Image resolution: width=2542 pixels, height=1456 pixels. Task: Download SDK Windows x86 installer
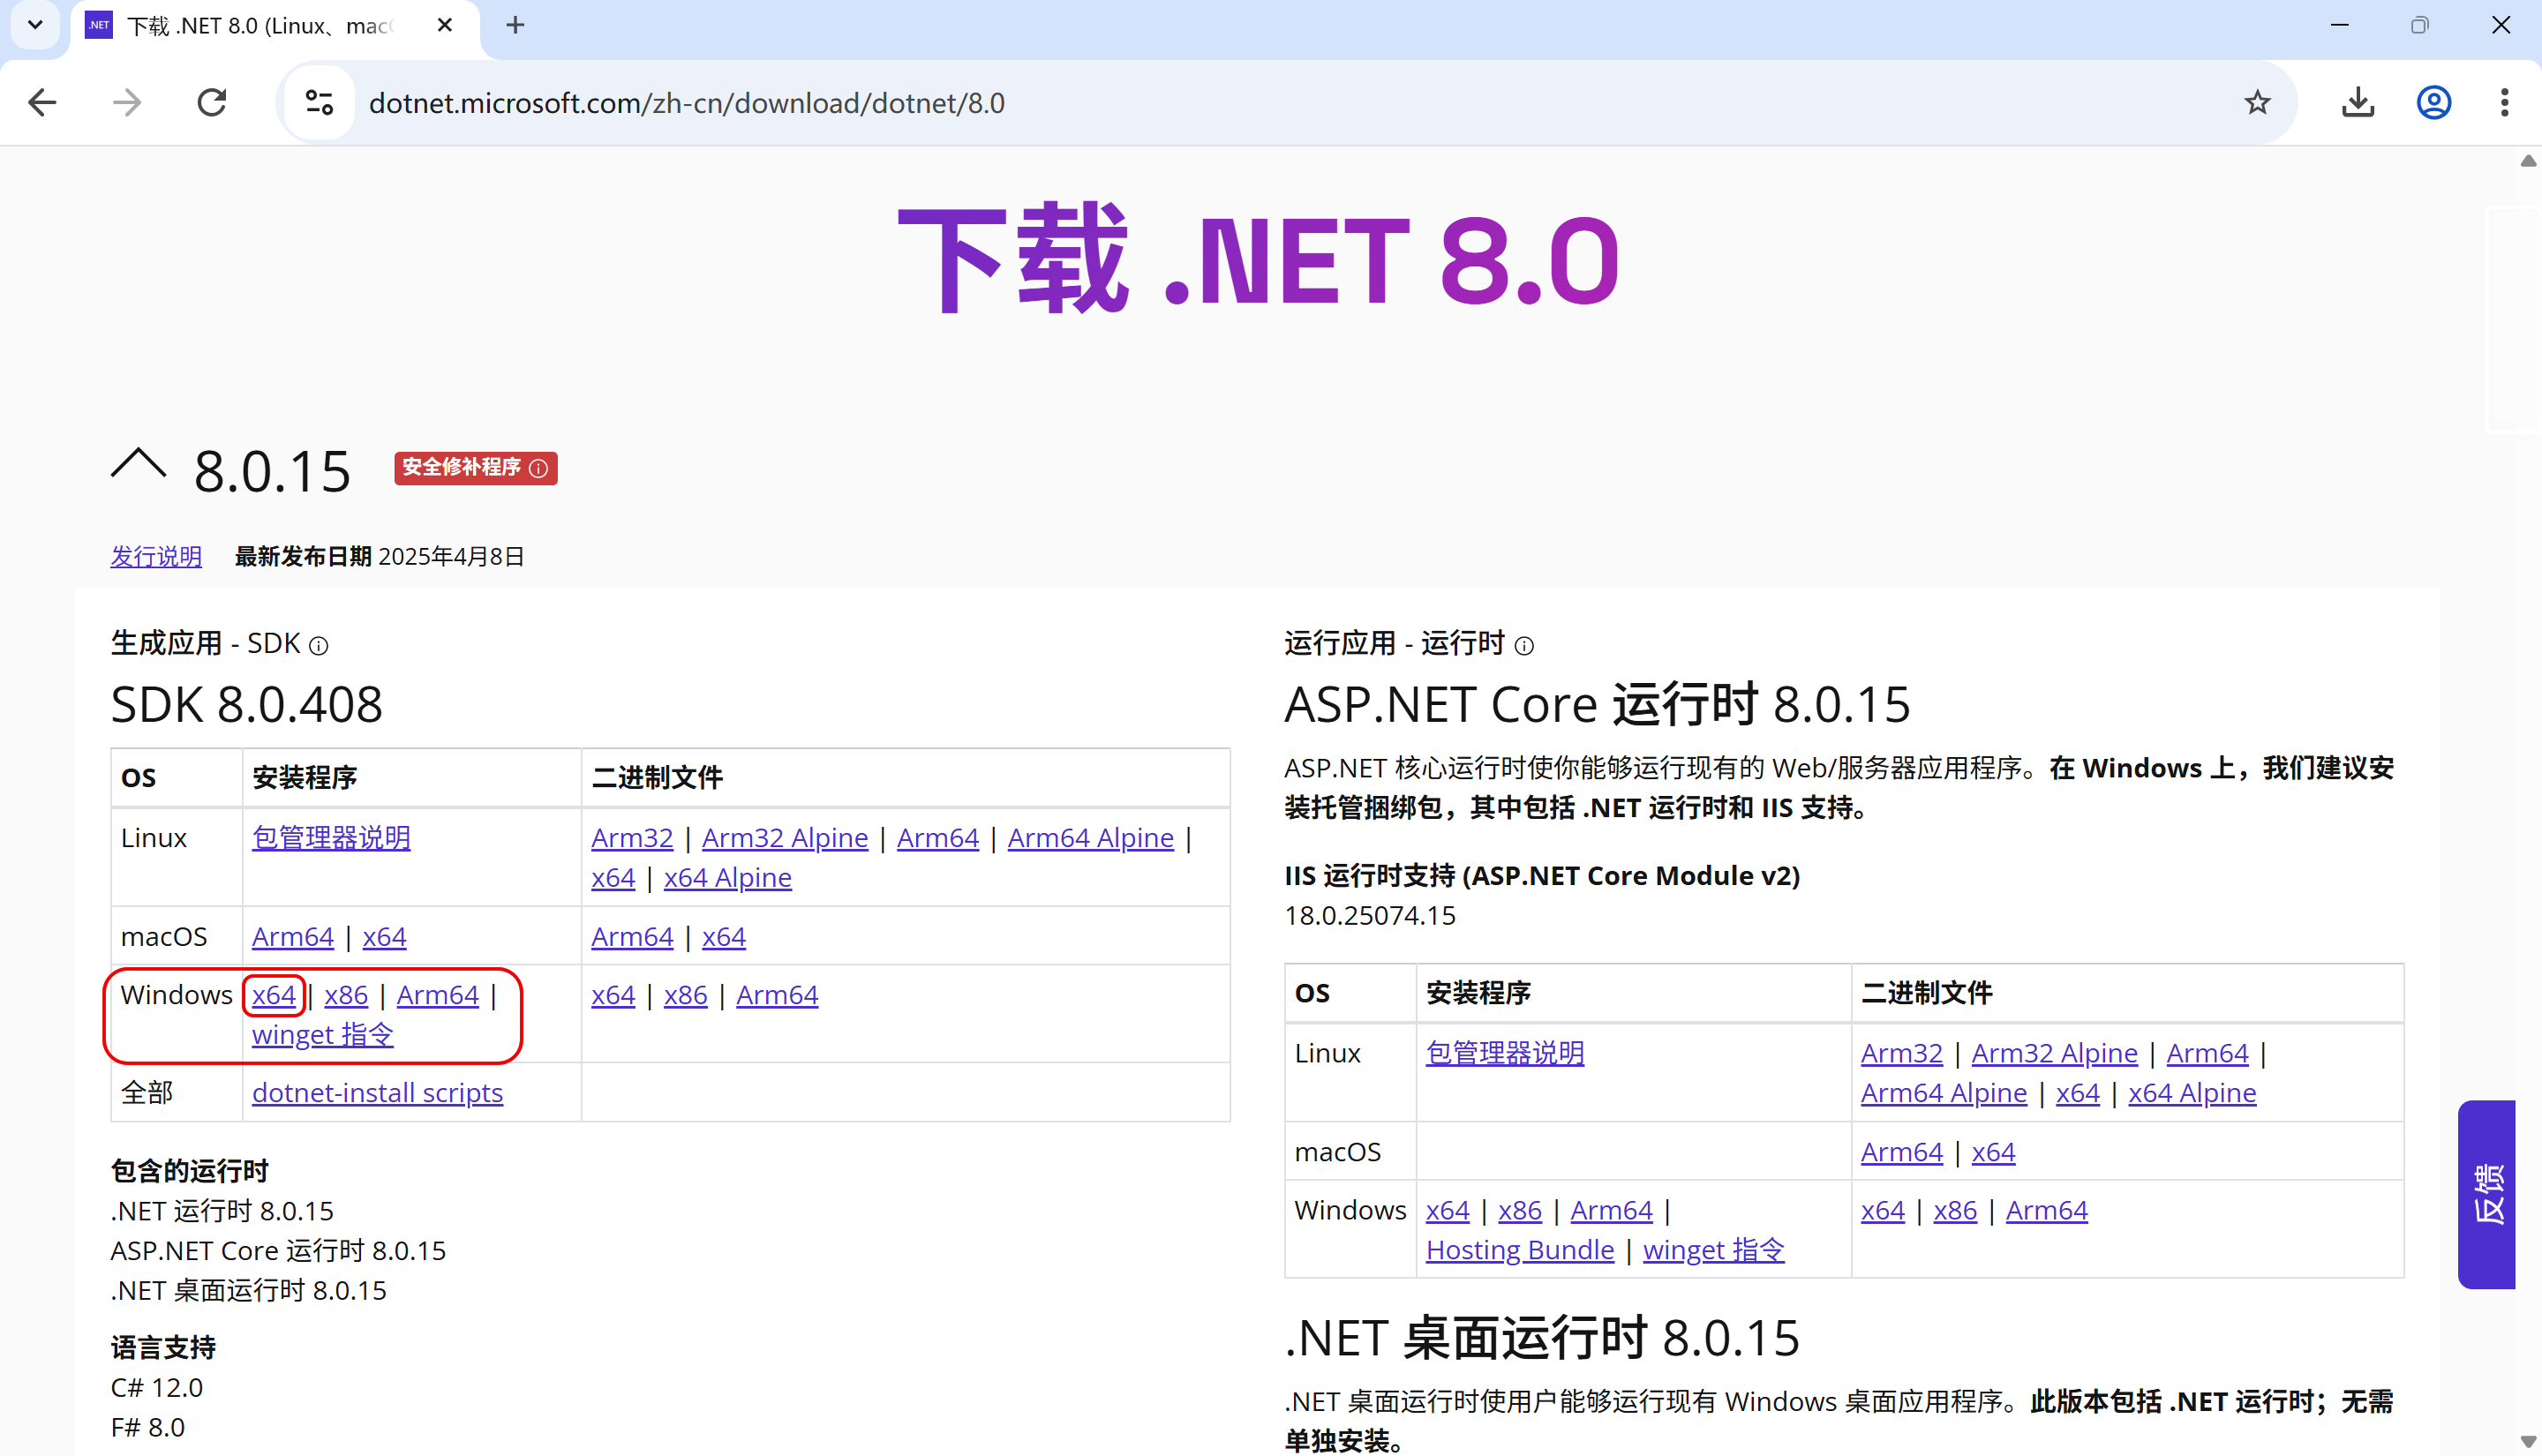point(346,995)
